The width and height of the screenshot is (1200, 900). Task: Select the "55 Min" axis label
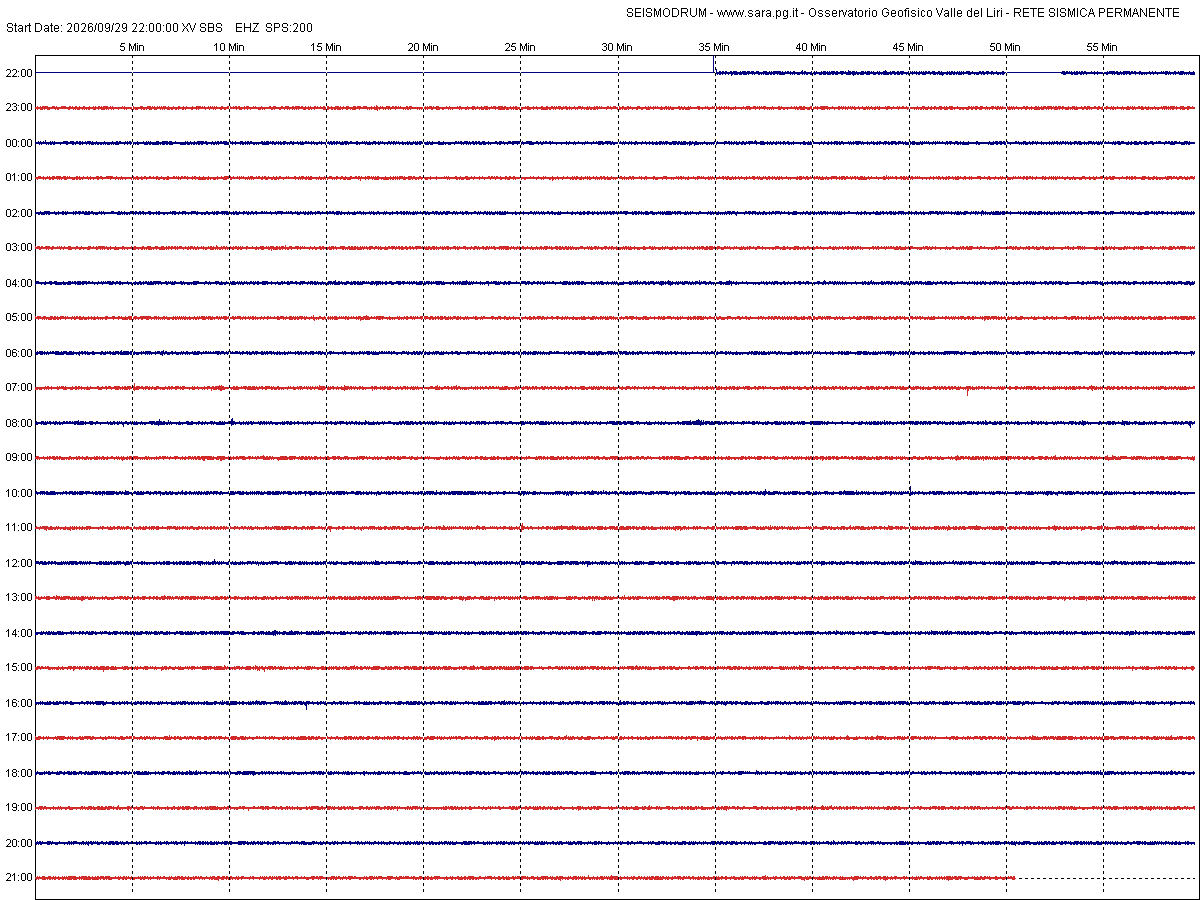1102,47
